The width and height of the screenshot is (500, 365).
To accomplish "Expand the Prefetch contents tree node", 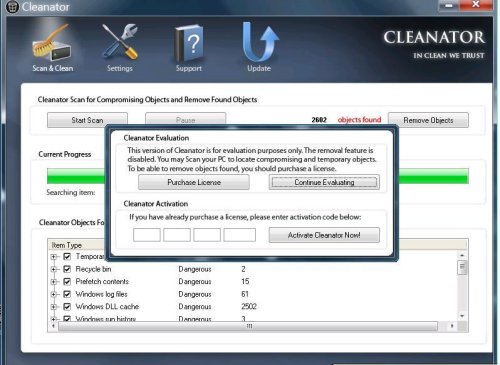I will click(x=54, y=282).
